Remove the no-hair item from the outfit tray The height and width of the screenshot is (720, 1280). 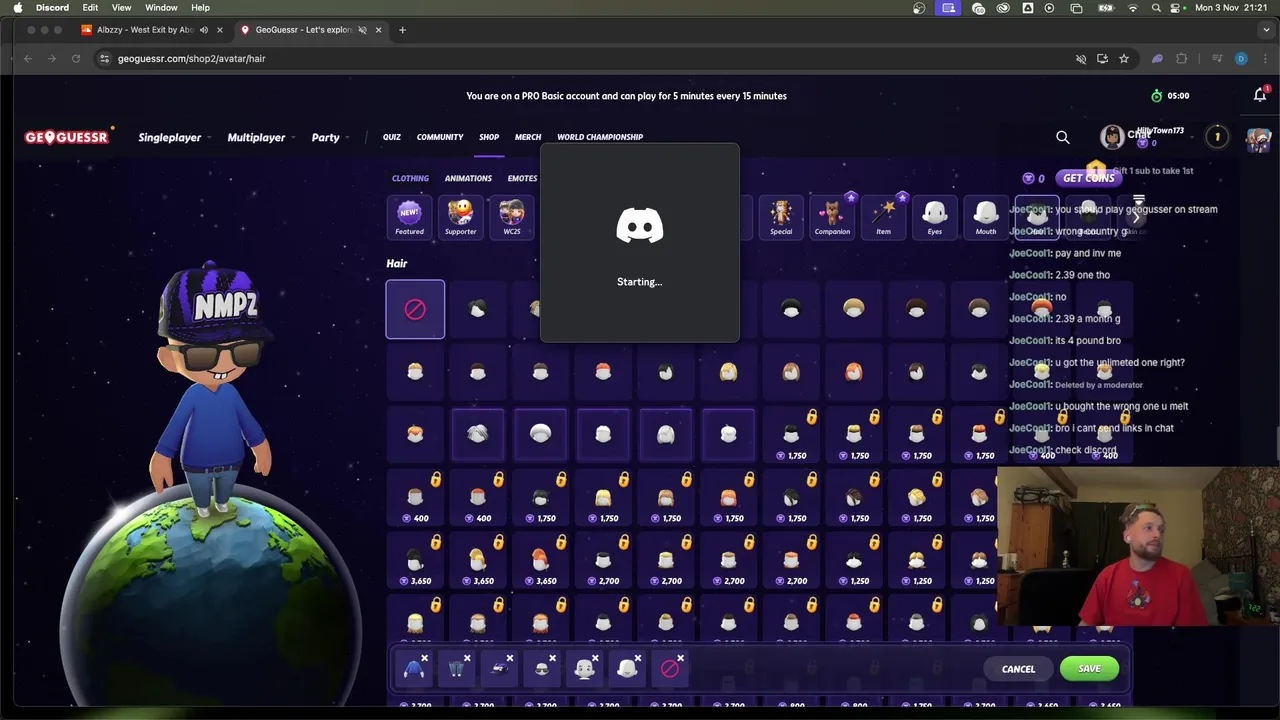[680, 658]
